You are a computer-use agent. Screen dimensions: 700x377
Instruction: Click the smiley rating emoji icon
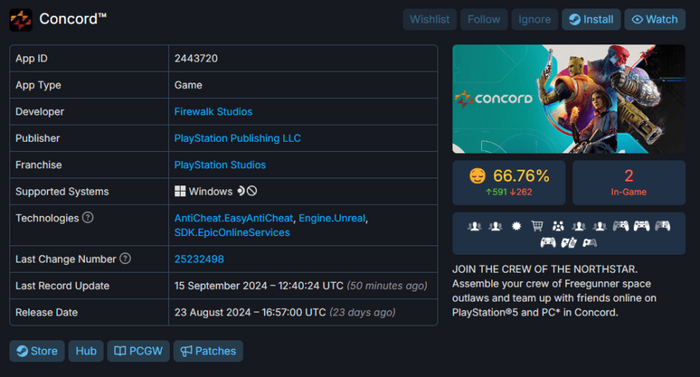click(477, 176)
